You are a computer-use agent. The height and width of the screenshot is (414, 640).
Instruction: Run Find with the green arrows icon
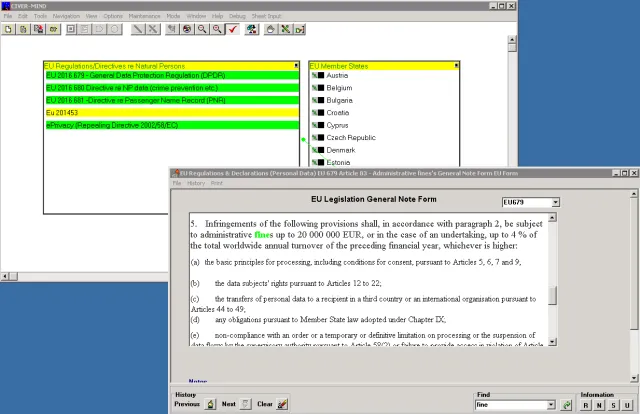pyautogui.click(x=567, y=405)
